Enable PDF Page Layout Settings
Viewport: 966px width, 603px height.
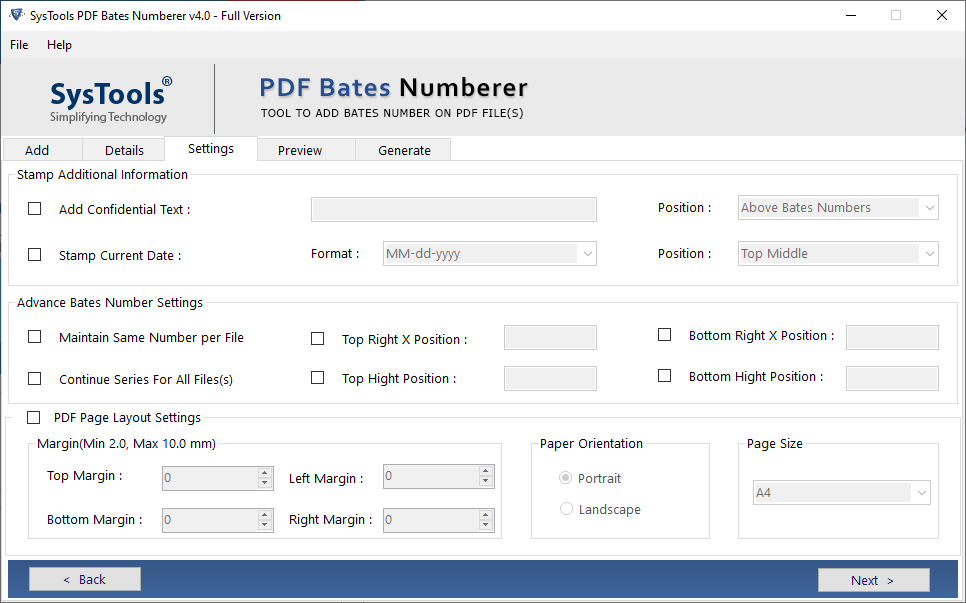33,417
